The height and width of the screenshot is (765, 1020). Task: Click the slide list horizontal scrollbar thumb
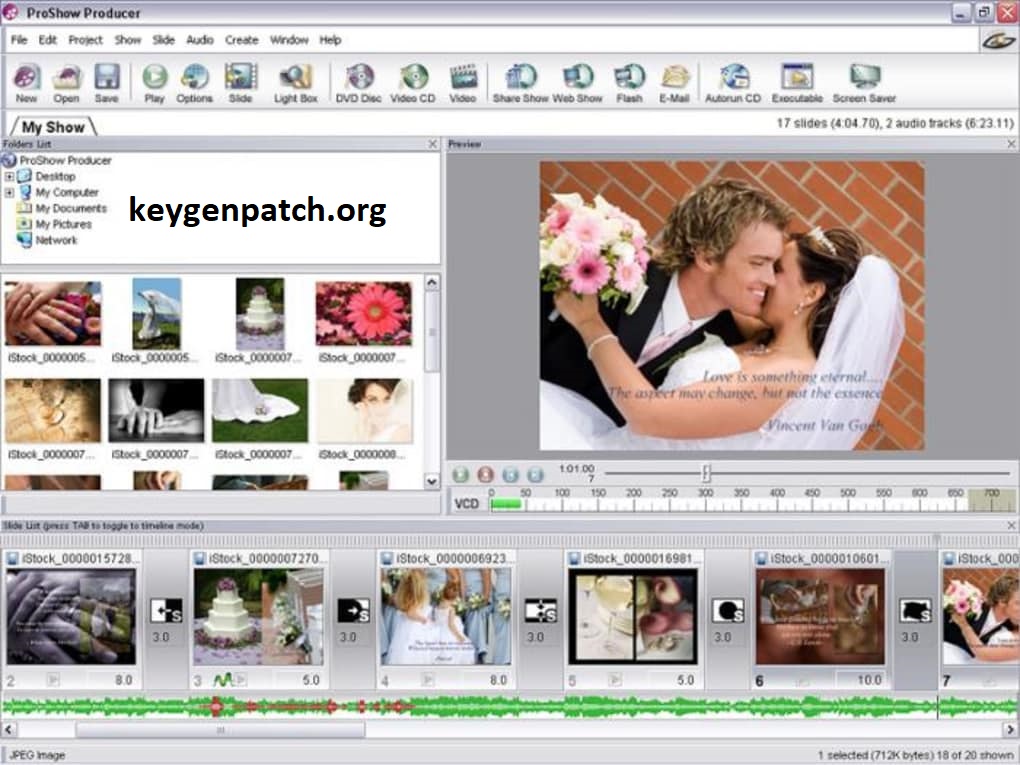click(221, 730)
